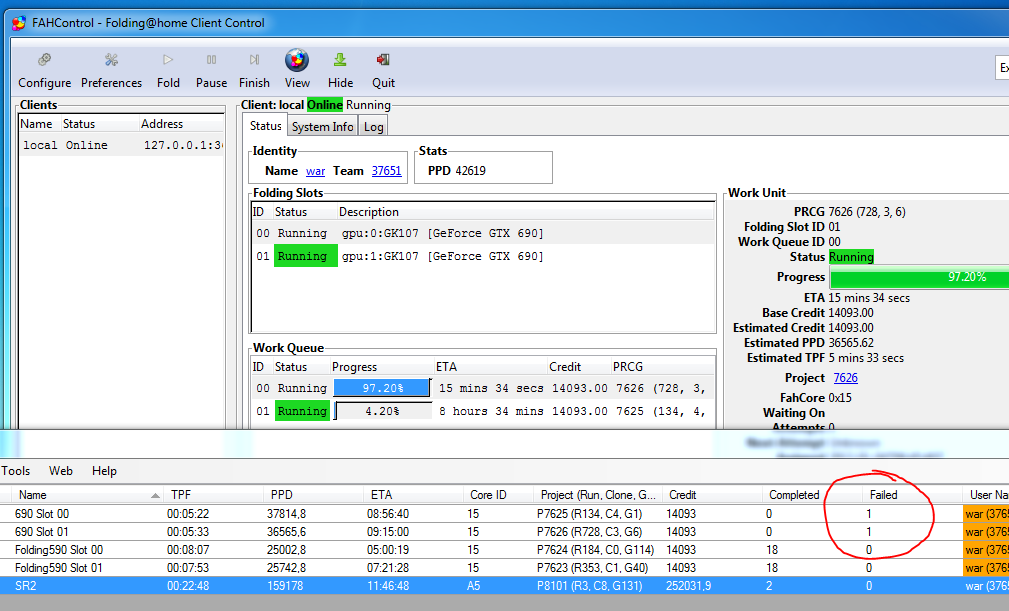Open the Web menu

pos(60,471)
